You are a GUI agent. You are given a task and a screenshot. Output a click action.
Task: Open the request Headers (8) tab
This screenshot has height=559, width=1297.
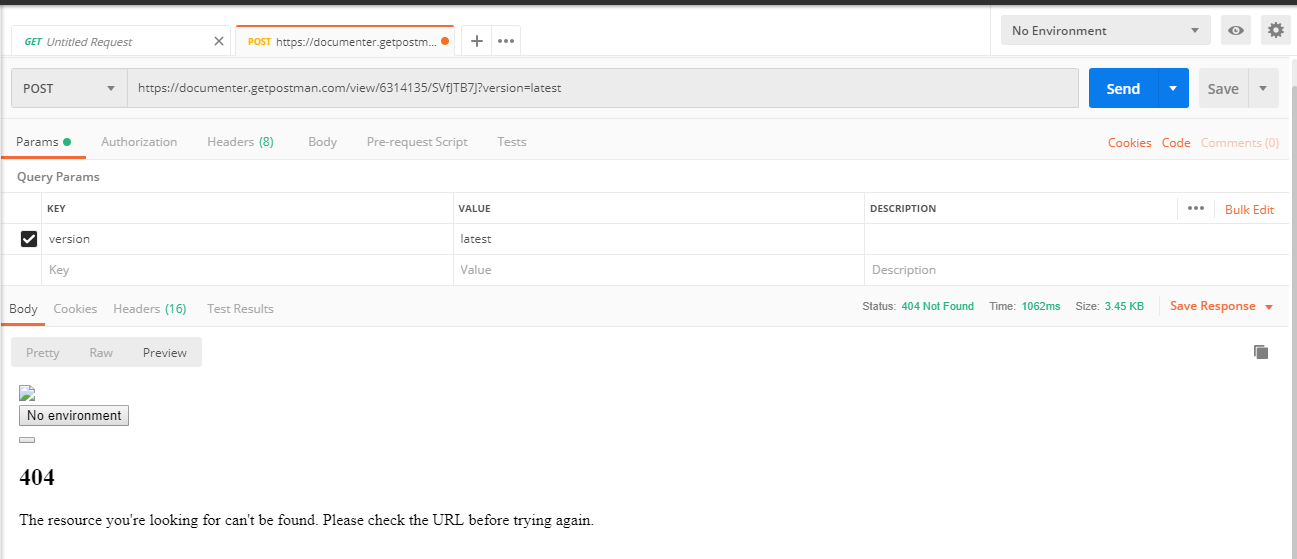[x=240, y=142]
